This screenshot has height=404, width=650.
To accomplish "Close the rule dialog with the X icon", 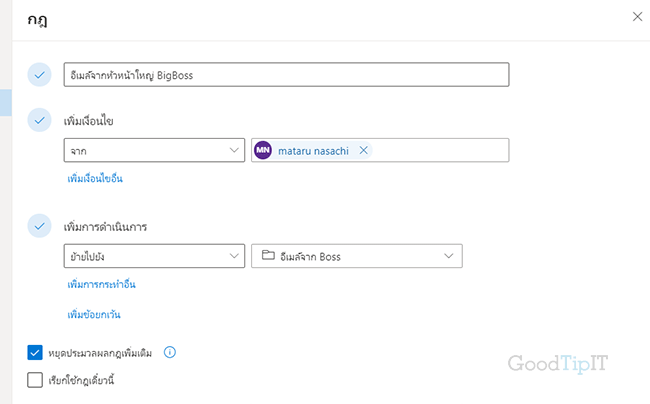I will pyautogui.click(x=637, y=17).
